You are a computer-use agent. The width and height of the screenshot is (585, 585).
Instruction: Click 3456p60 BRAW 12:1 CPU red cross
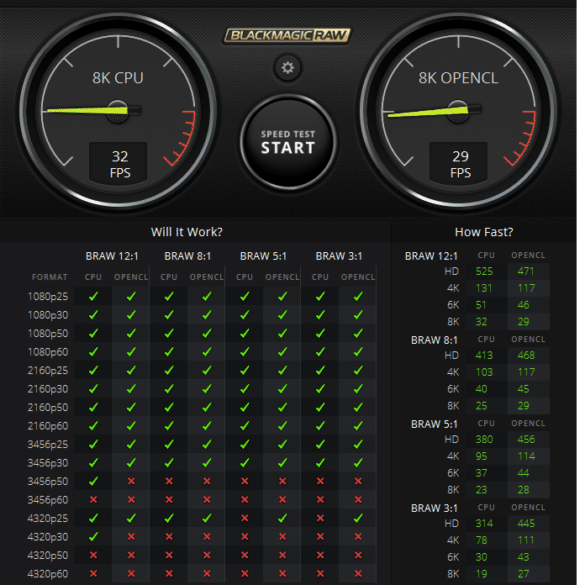coord(93,500)
